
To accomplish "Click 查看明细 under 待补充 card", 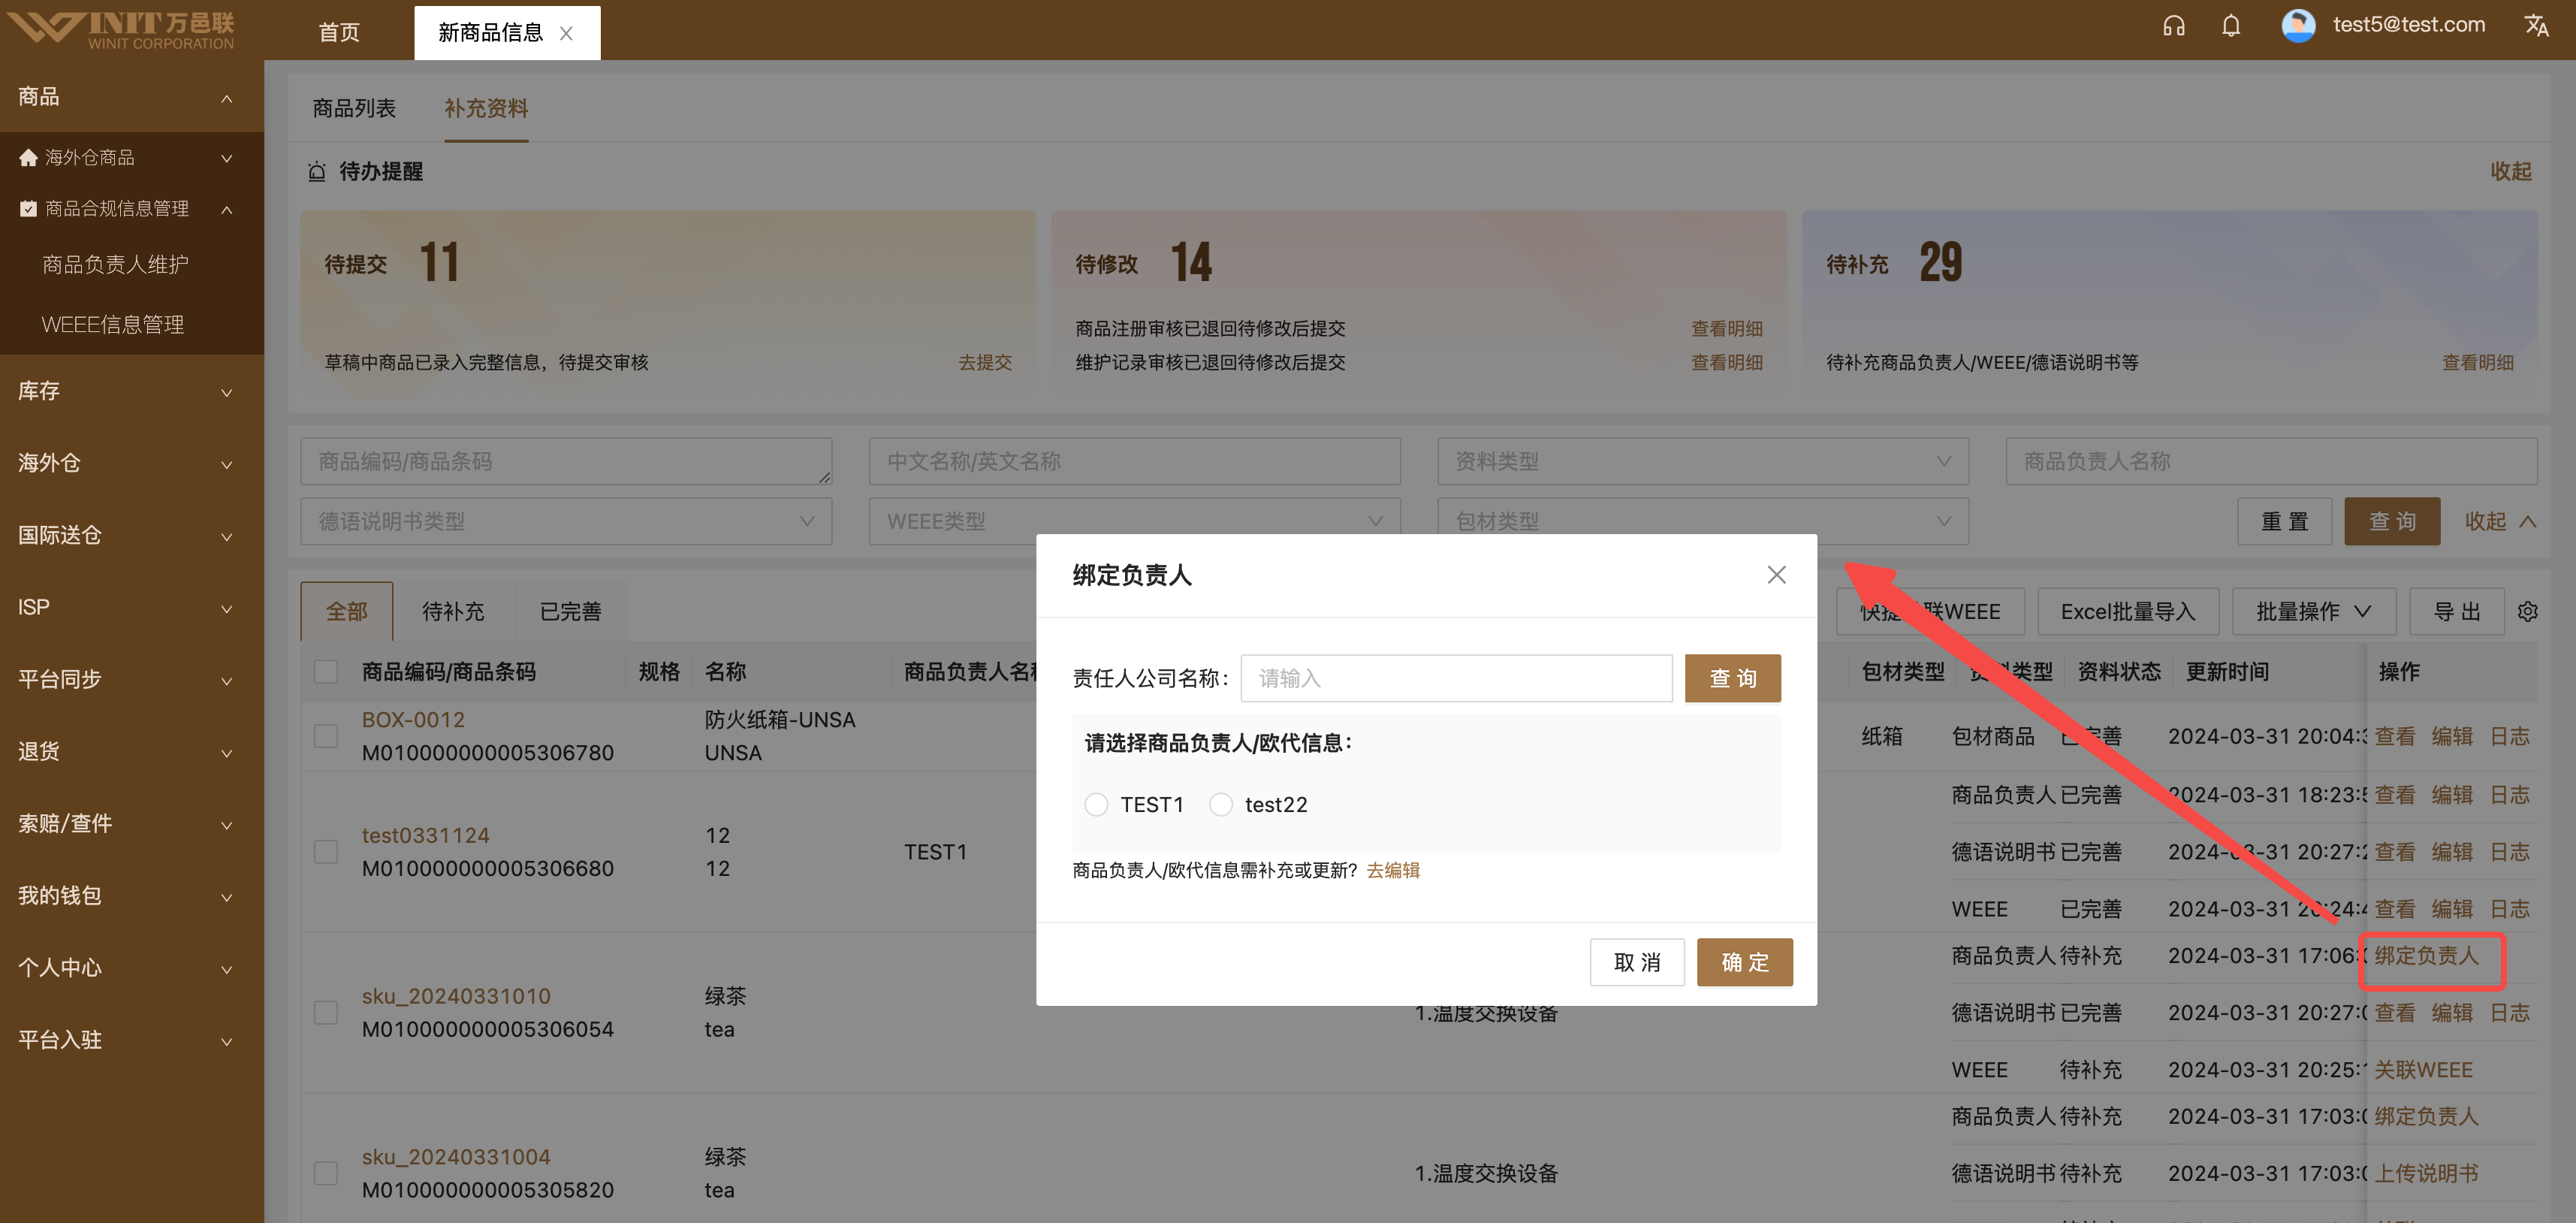I will pyautogui.click(x=2478, y=362).
